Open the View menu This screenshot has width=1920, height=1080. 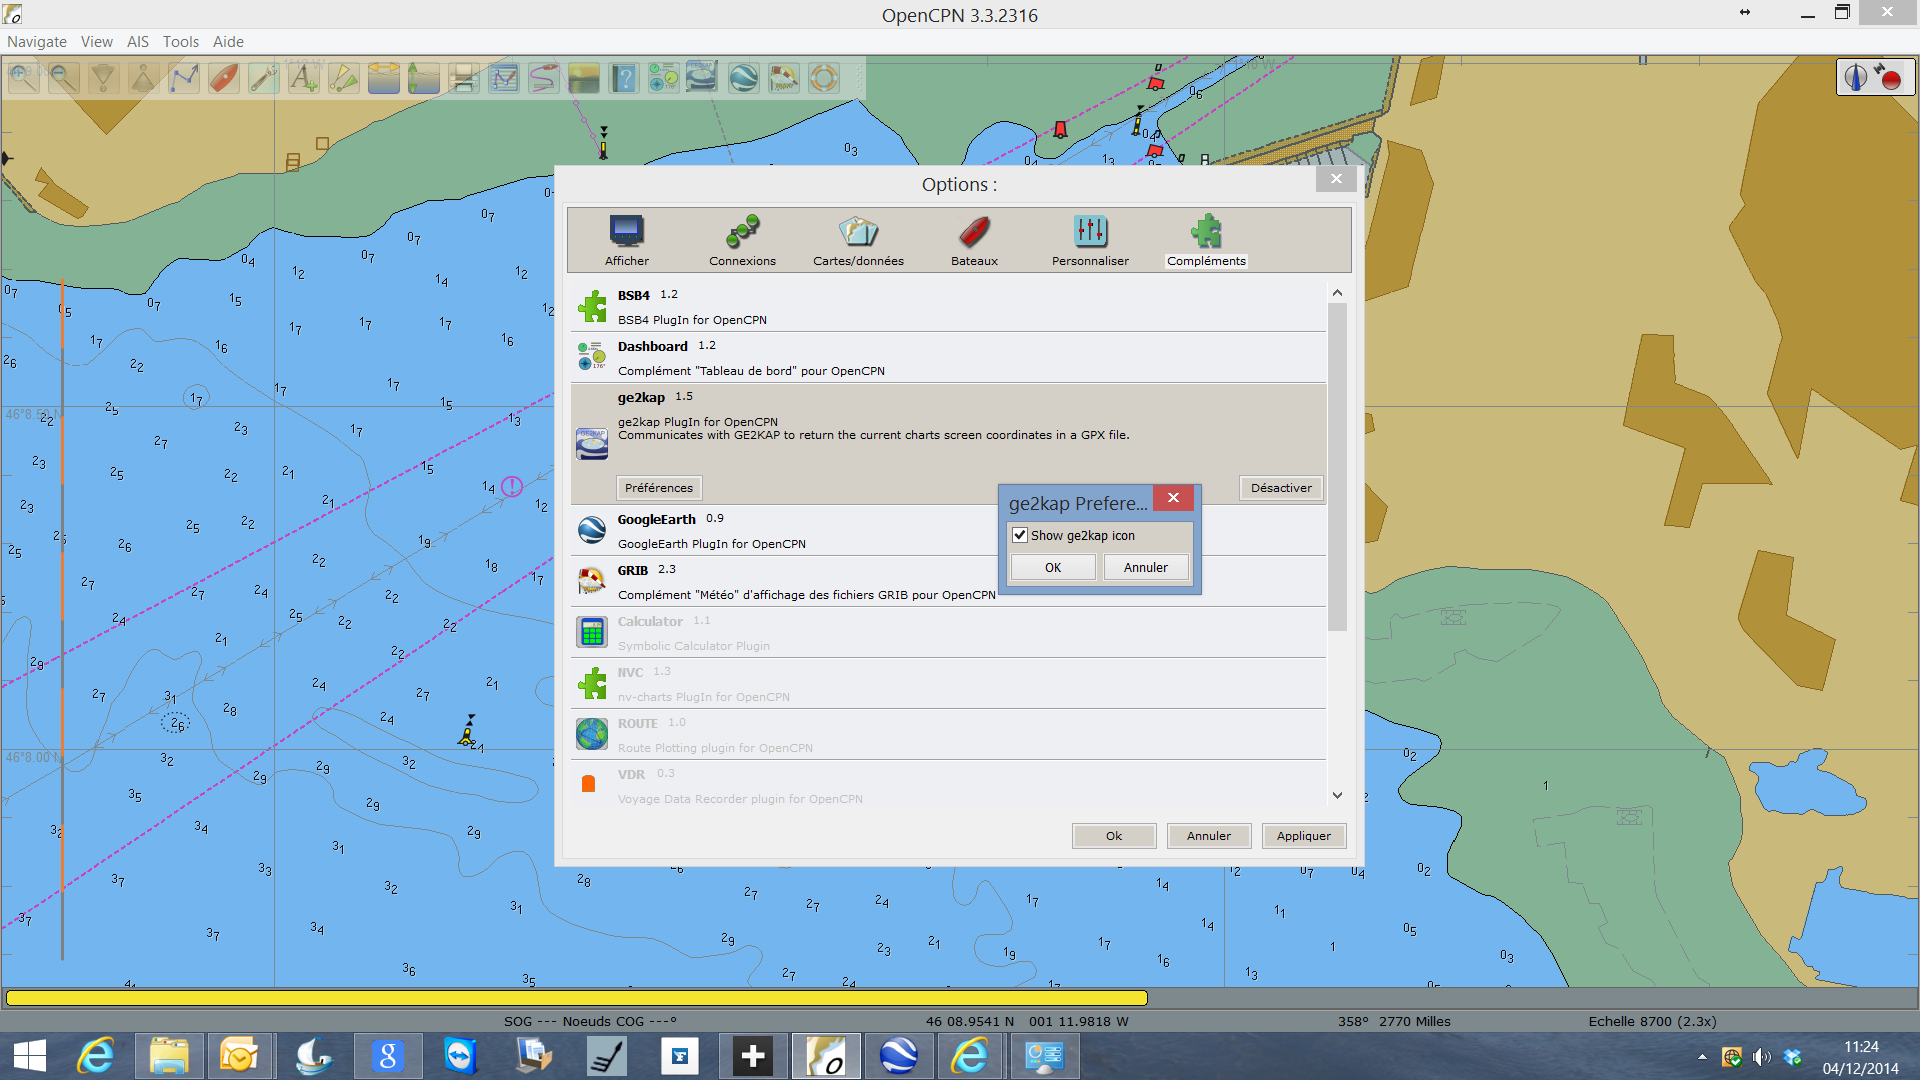pos(97,42)
